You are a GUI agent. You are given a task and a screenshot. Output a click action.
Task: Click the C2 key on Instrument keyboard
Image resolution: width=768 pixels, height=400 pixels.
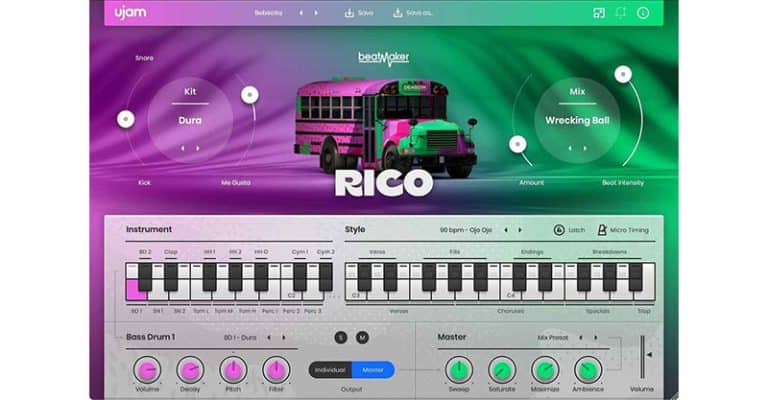click(291, 295)
